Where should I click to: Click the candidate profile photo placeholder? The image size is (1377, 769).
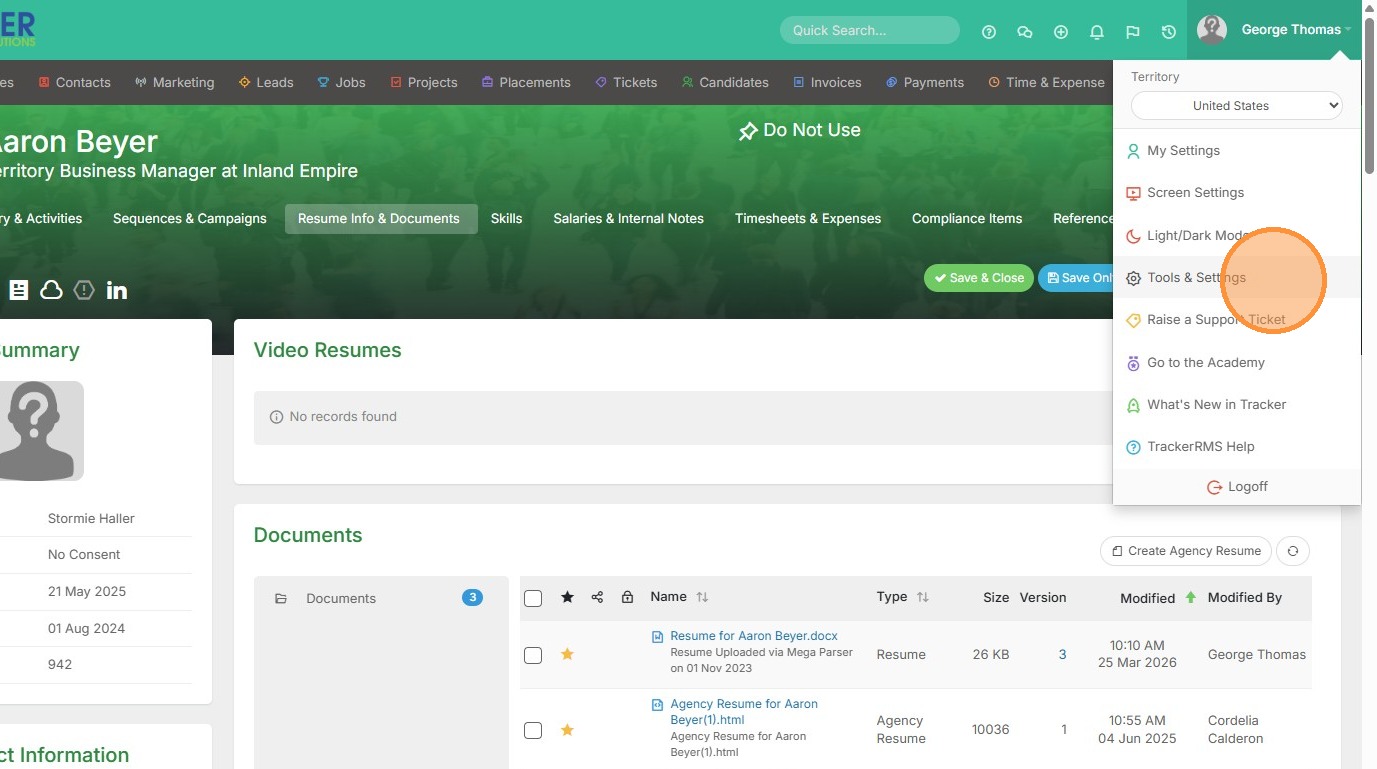coord(41,431)
